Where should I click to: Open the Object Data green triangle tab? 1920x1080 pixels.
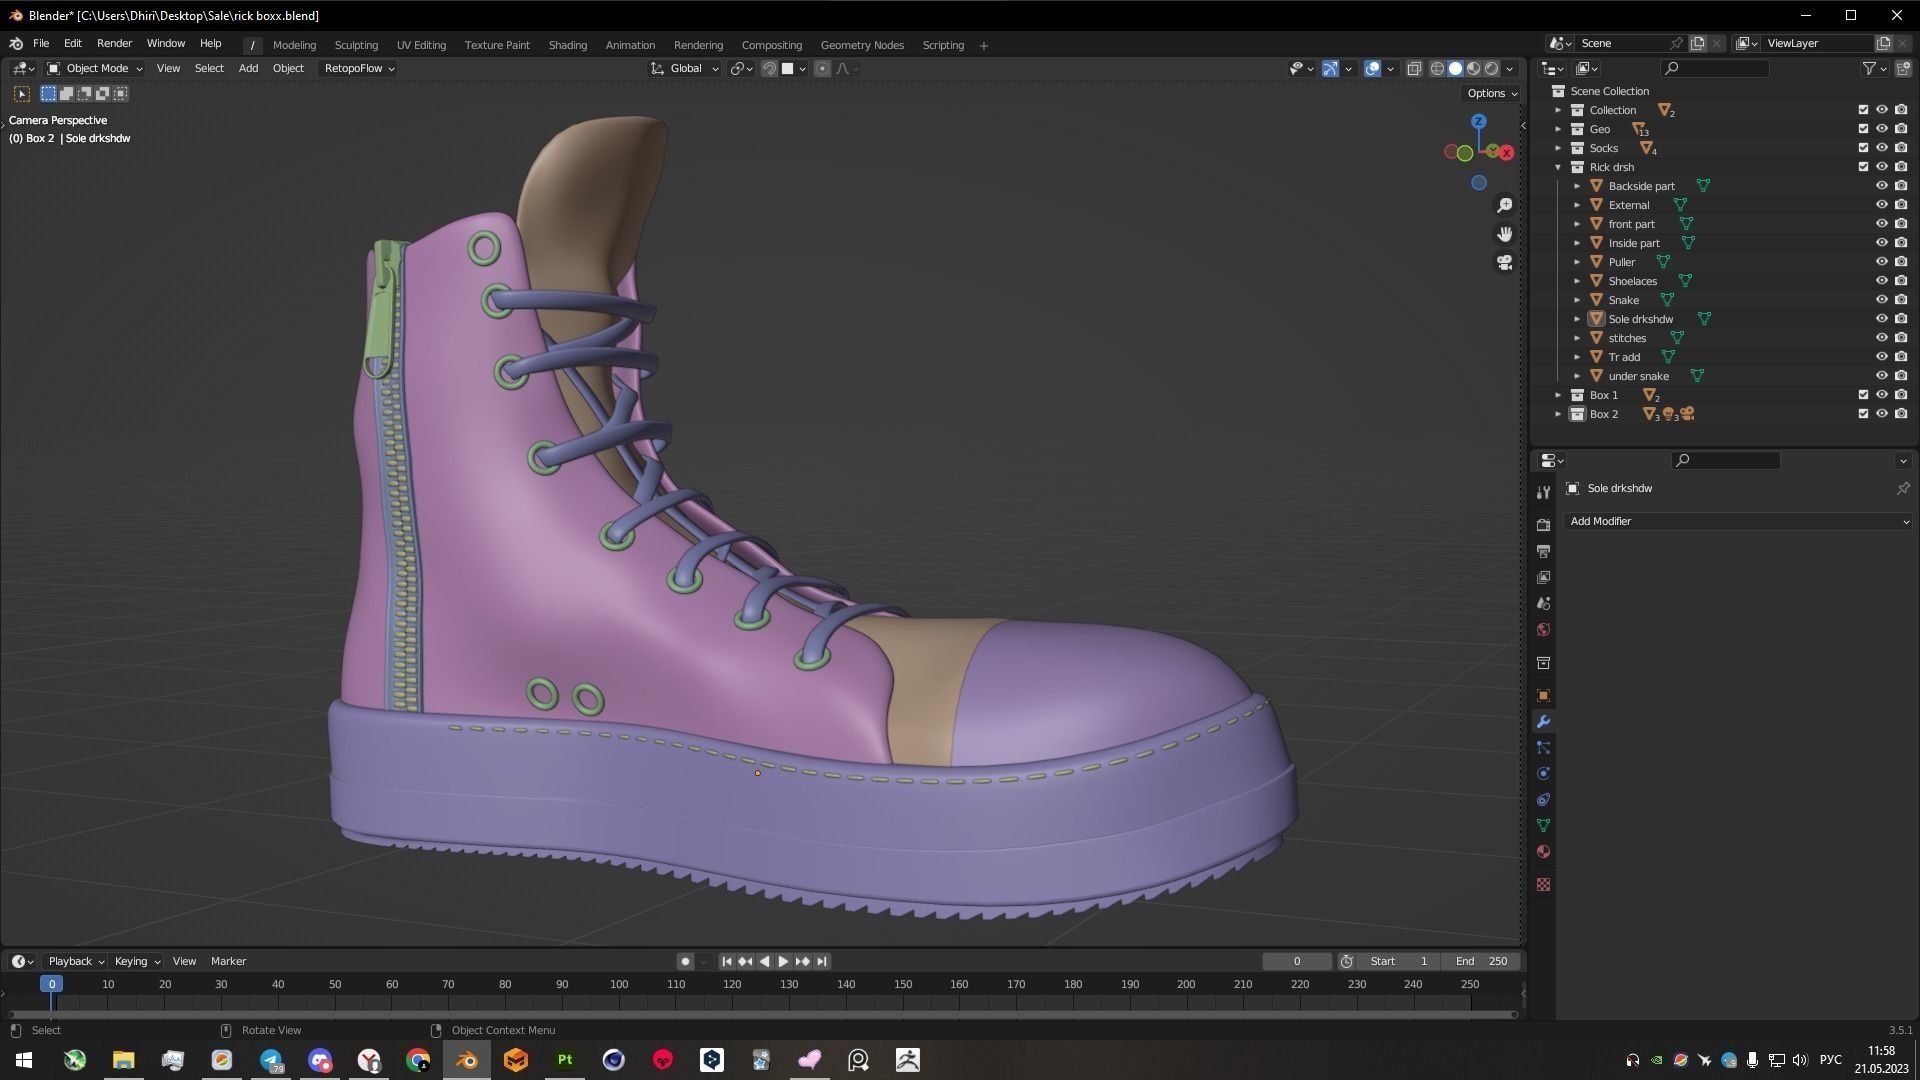[1543, 826]
